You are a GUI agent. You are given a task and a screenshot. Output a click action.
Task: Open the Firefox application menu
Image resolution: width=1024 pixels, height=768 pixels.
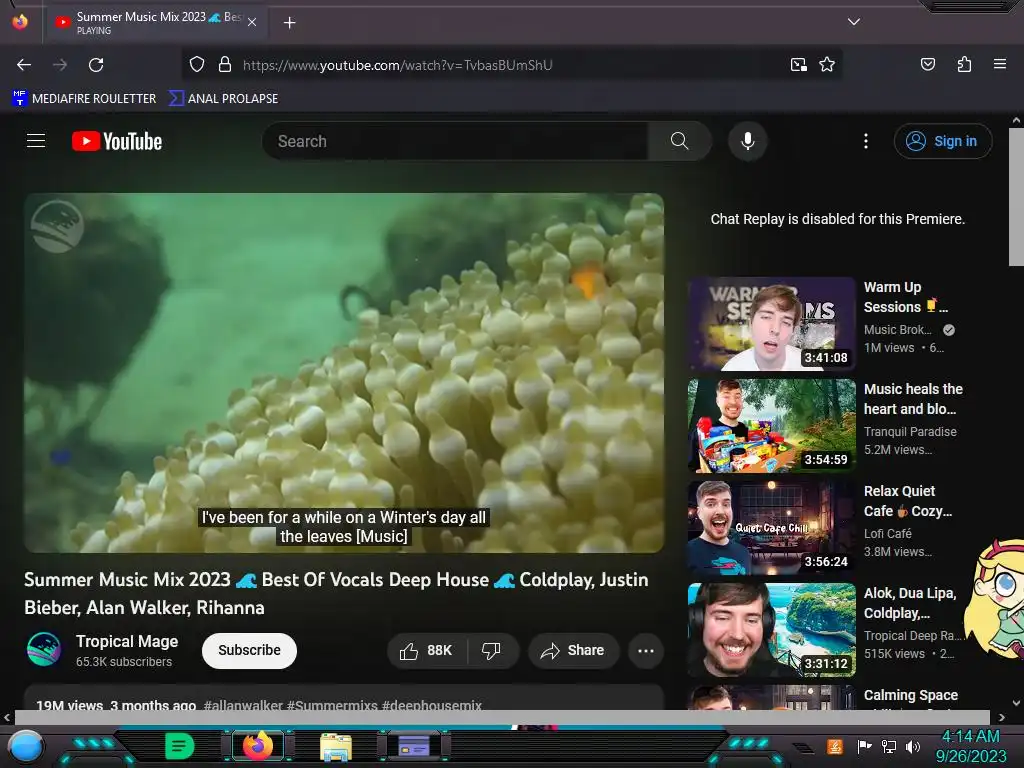pos(999,64)
